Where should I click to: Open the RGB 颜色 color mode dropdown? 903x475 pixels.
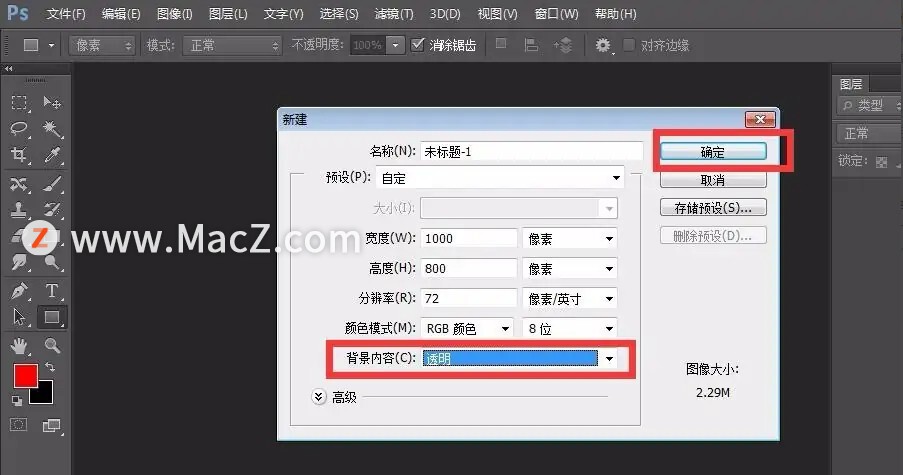click(x=466, y=328)
